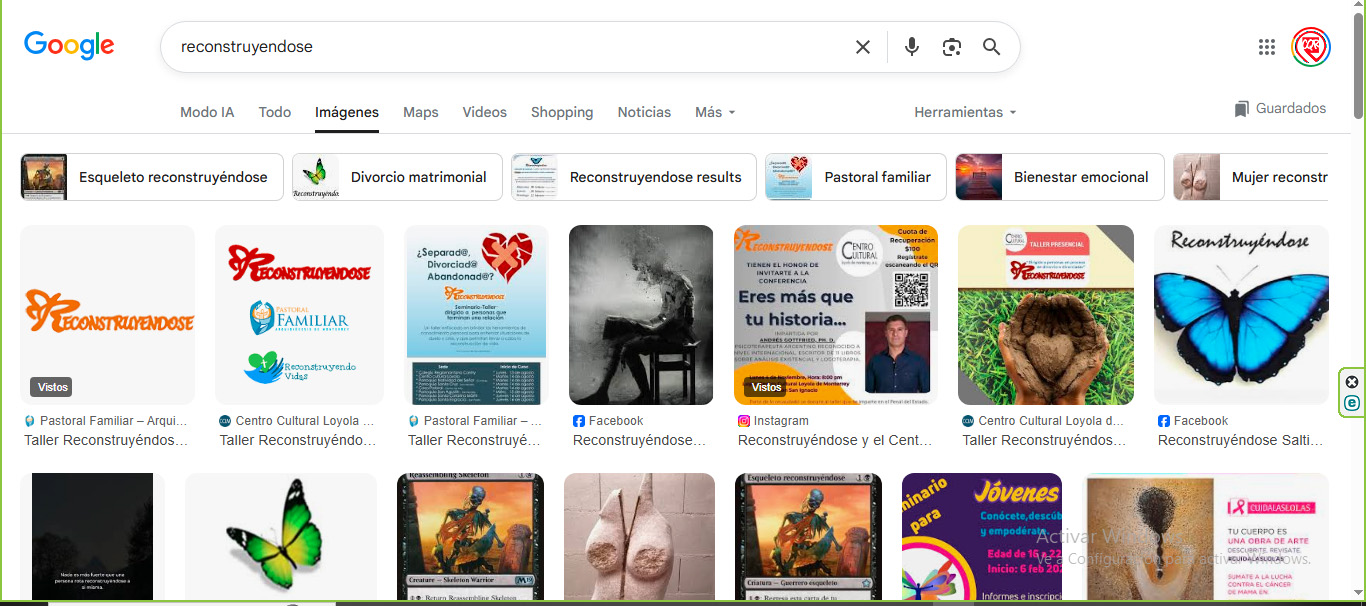Screen dimensions: 1366x606
Task: Clear the search box with the X icon
Action: click(x=862, y=47)
